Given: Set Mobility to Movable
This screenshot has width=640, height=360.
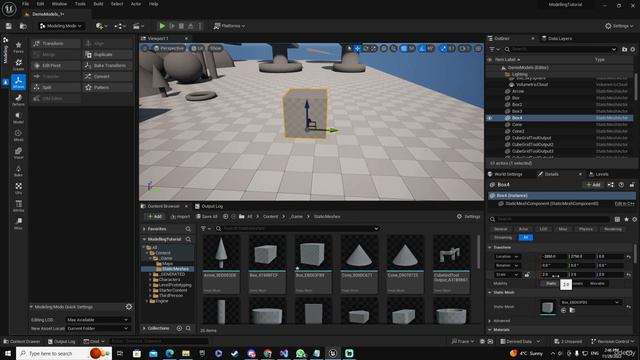Looking at the screenshot, I should coord(597,283).
